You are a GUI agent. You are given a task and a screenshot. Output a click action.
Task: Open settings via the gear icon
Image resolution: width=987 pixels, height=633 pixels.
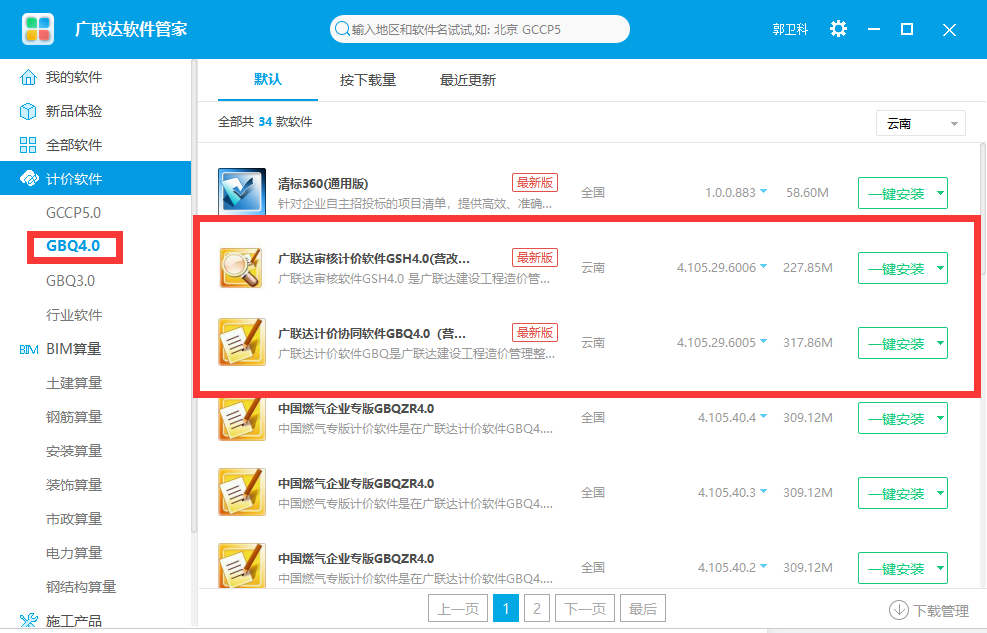[838, 29]
